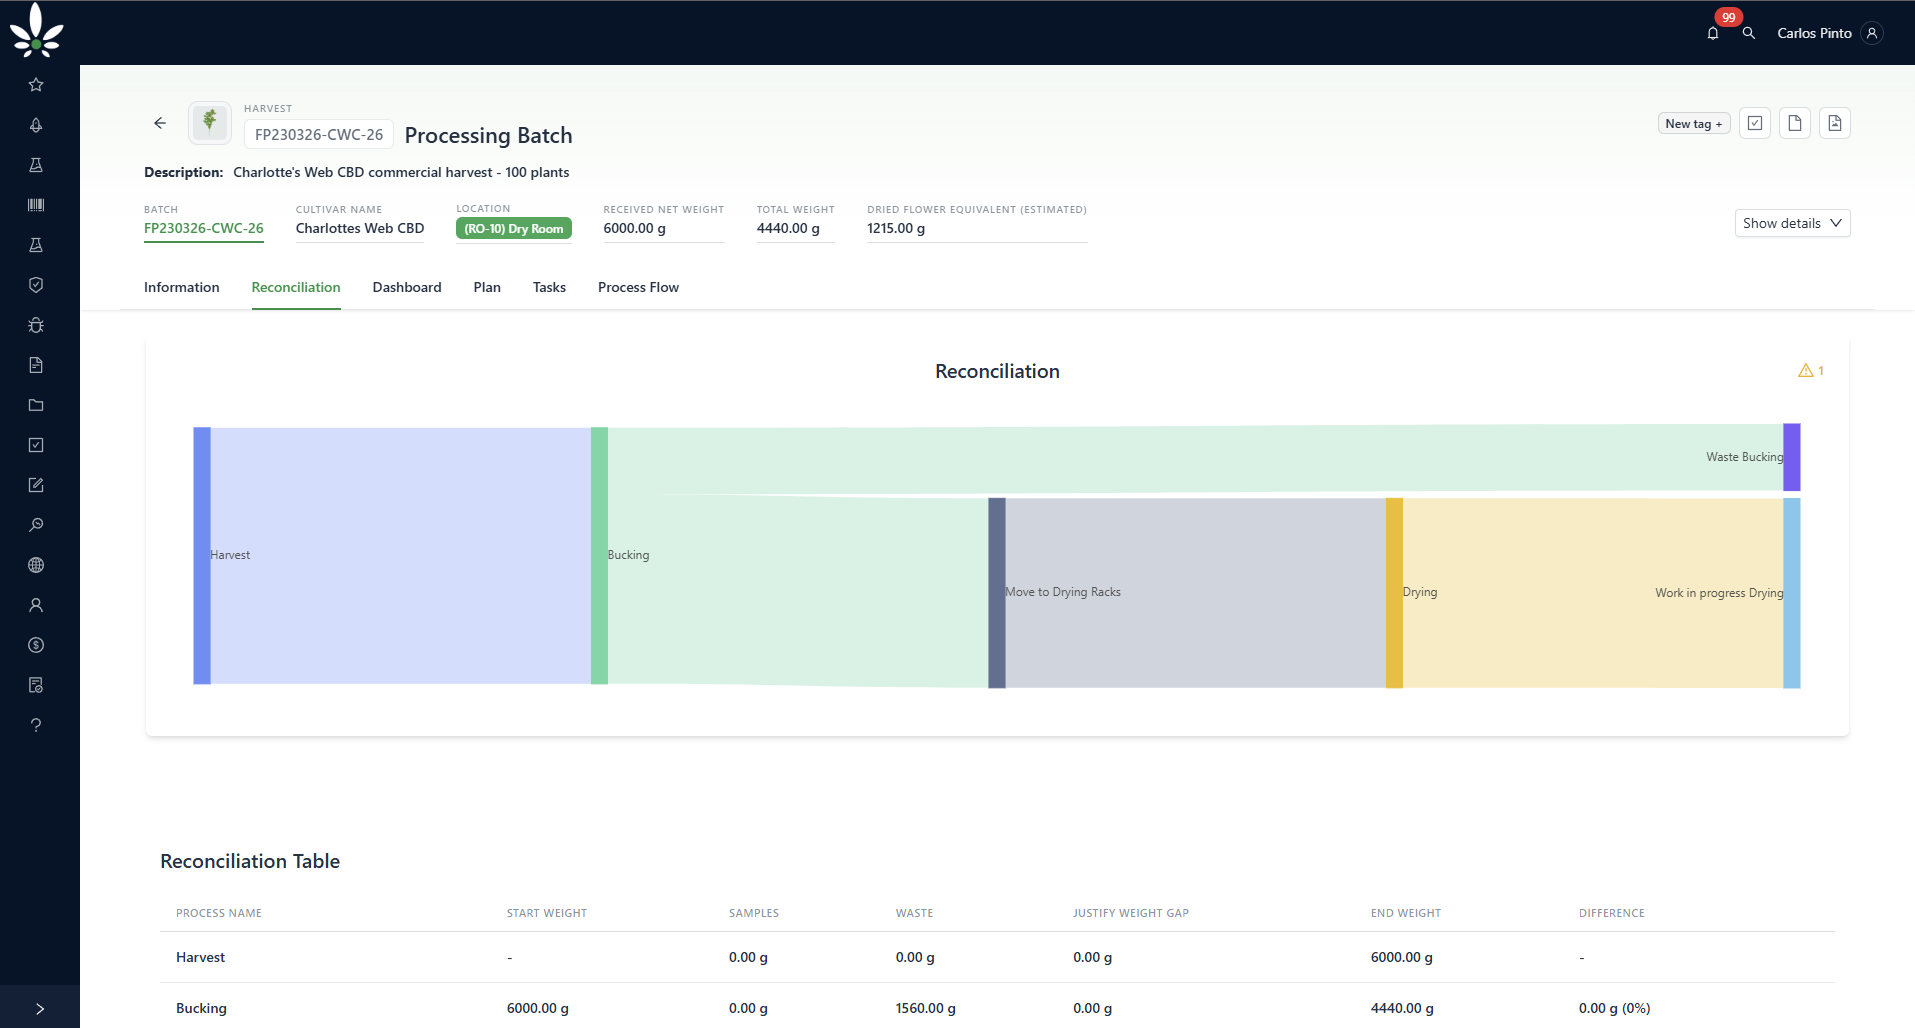Open the Process Flow tab

click(x=638, y=287)
